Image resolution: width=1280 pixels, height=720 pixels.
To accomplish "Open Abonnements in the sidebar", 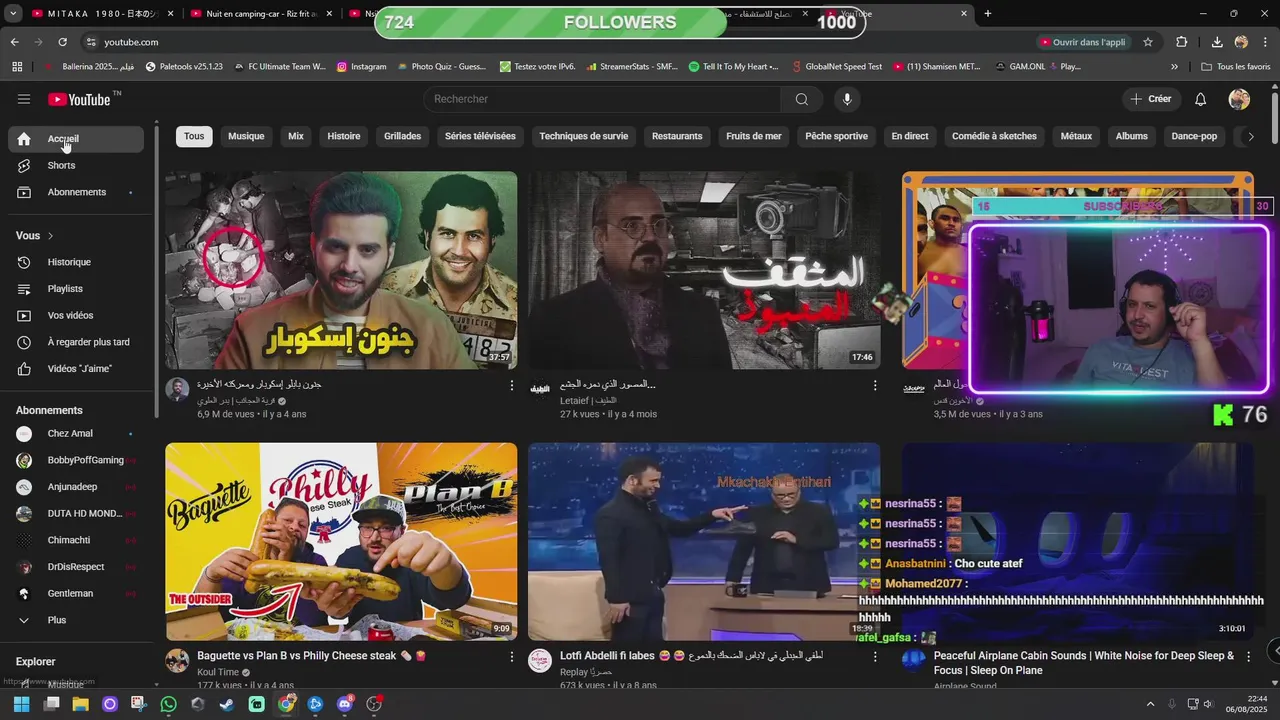I will 76,192.
